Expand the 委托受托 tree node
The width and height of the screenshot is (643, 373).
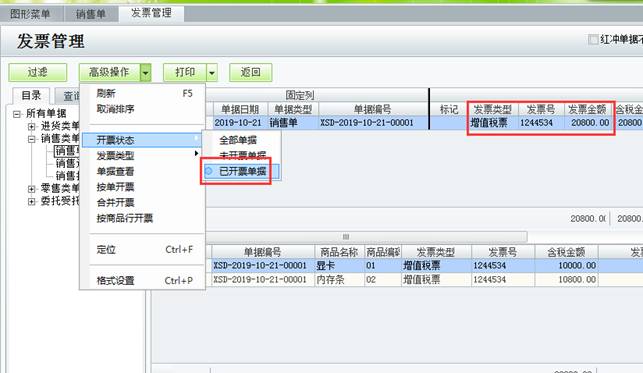coord(32,201)
